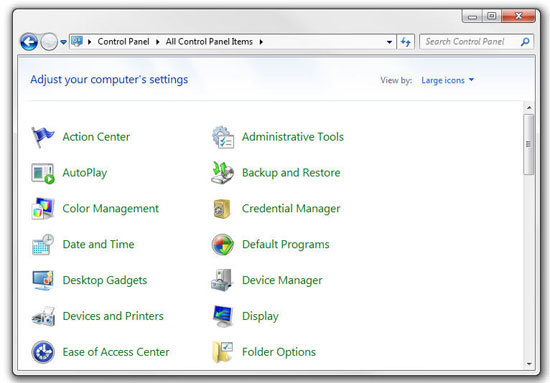The height and width of the screenshot is (383, 550).
Task: Open the Large icons view dropdown
Action: 448,80
